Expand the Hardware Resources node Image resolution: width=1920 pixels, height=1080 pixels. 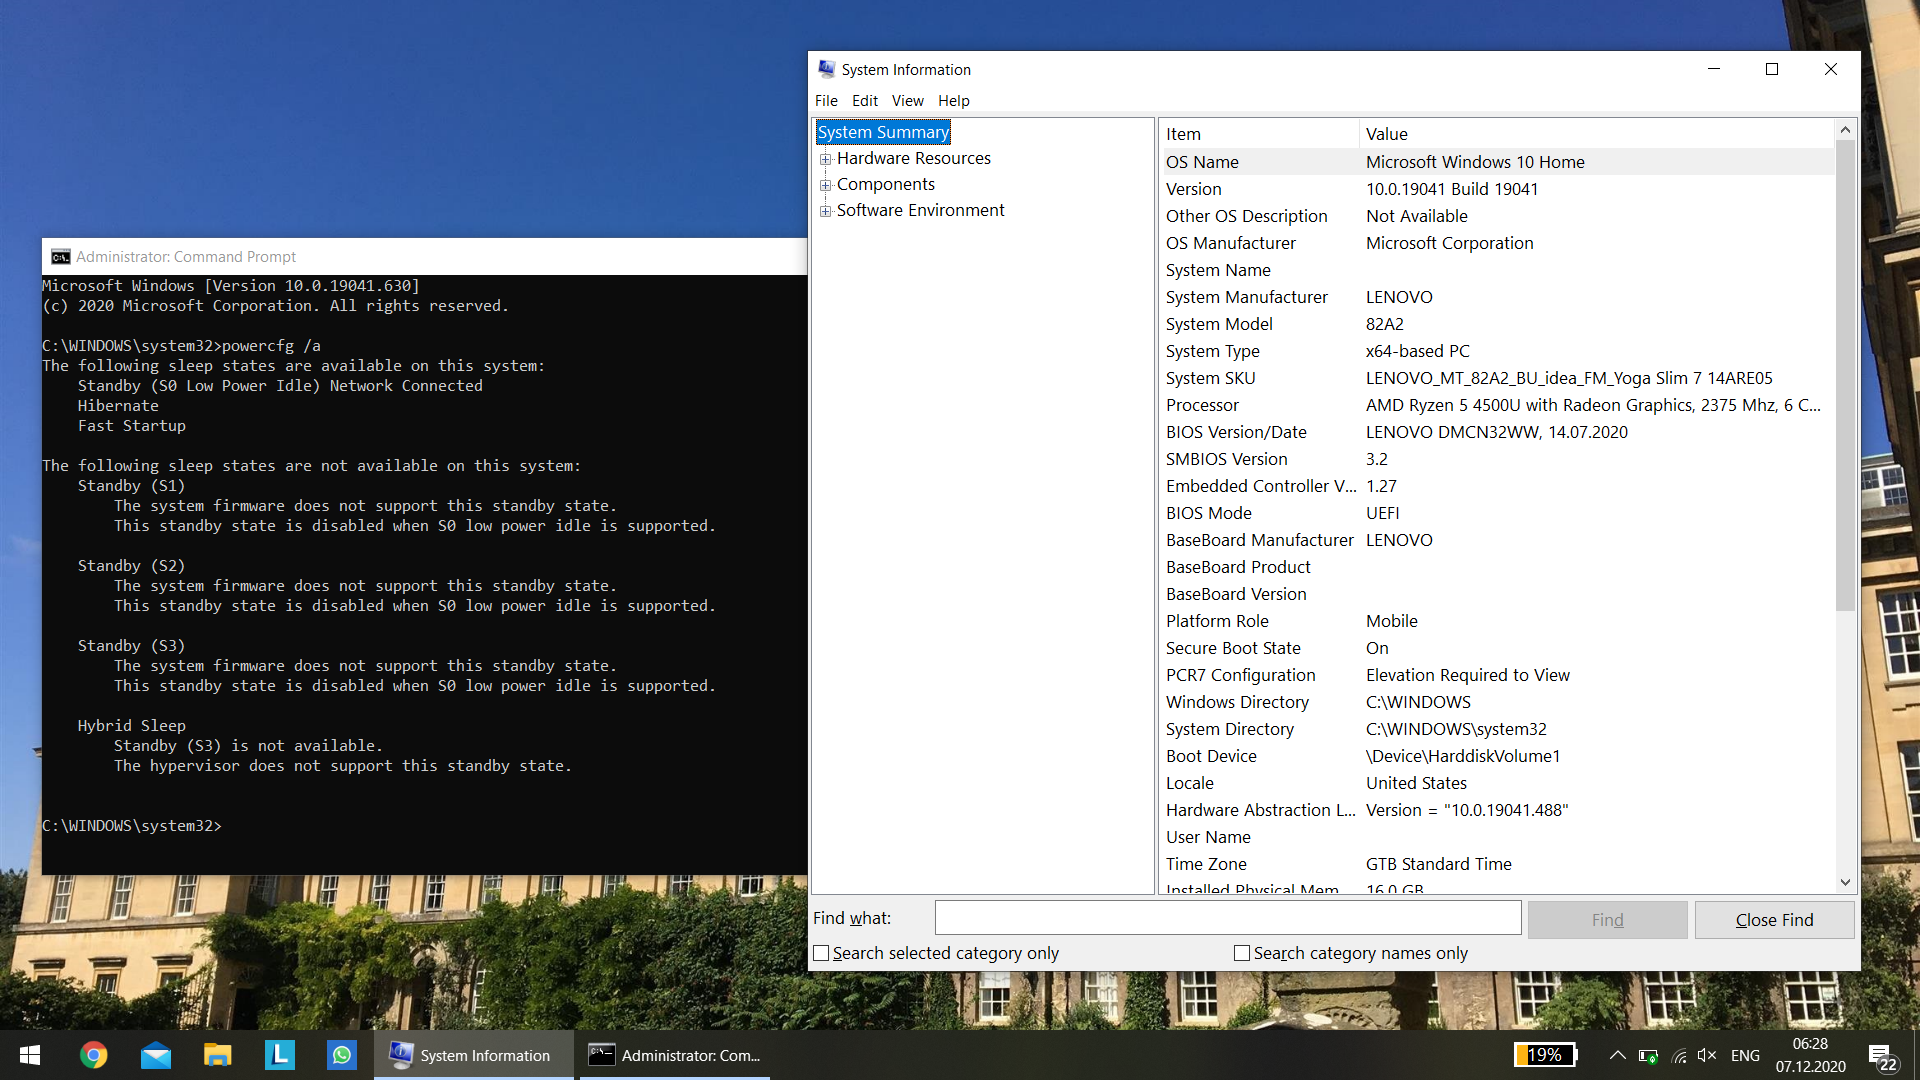point(825,159)
